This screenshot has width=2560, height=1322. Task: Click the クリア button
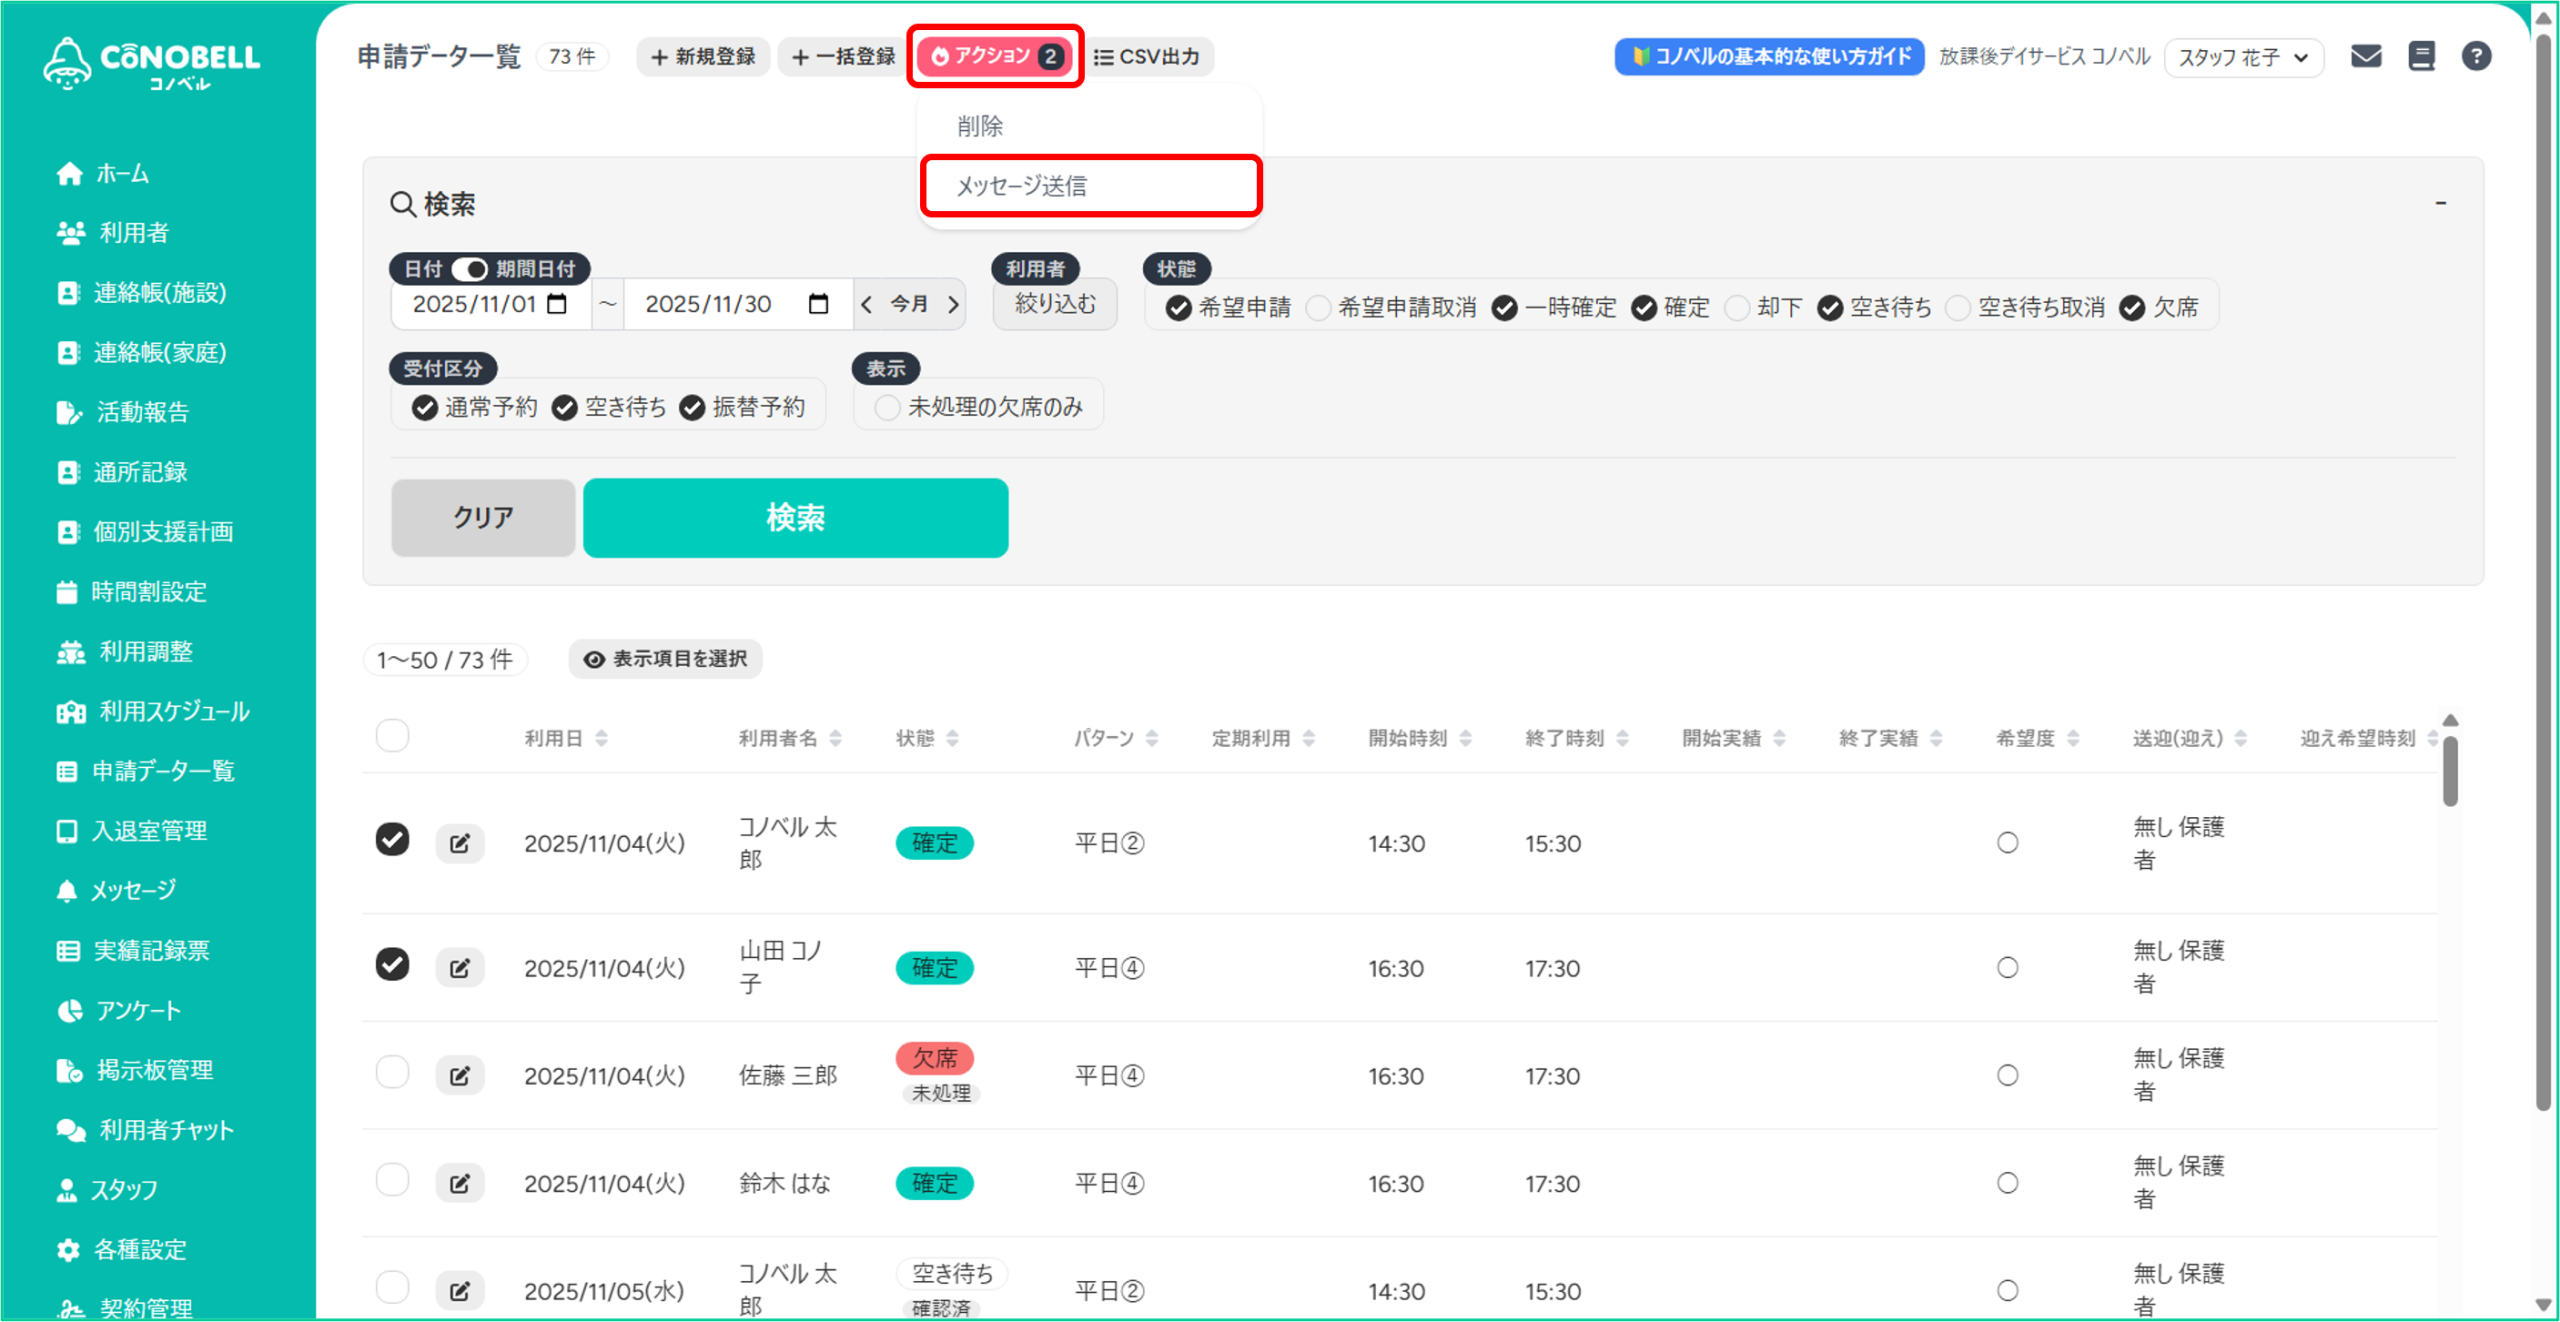pos(483,518)
